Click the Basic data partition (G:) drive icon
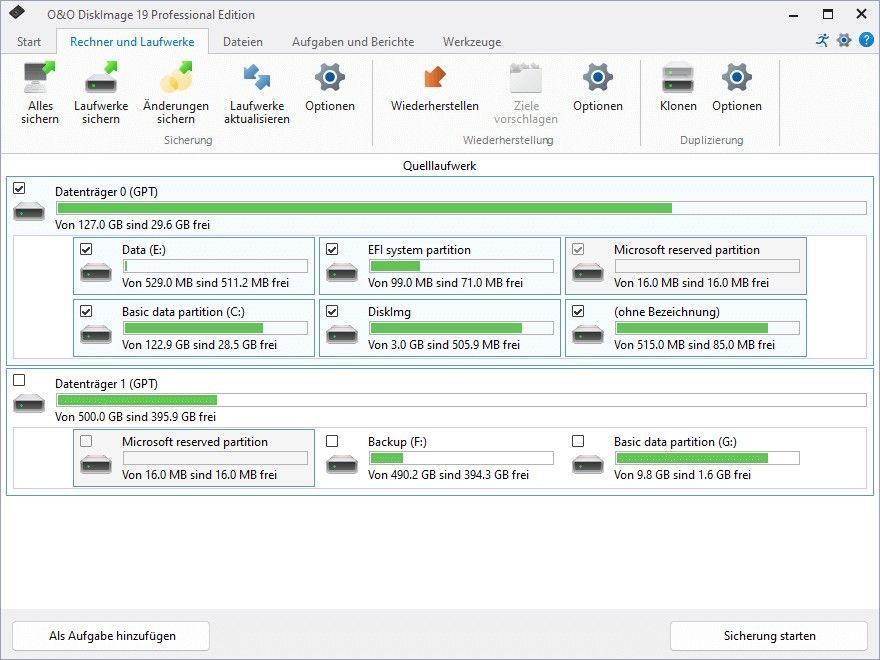 (x=588, y=465)
